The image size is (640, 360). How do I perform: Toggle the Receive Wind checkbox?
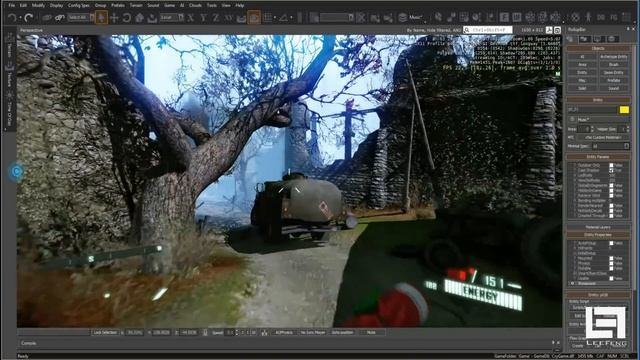[611, 196]
